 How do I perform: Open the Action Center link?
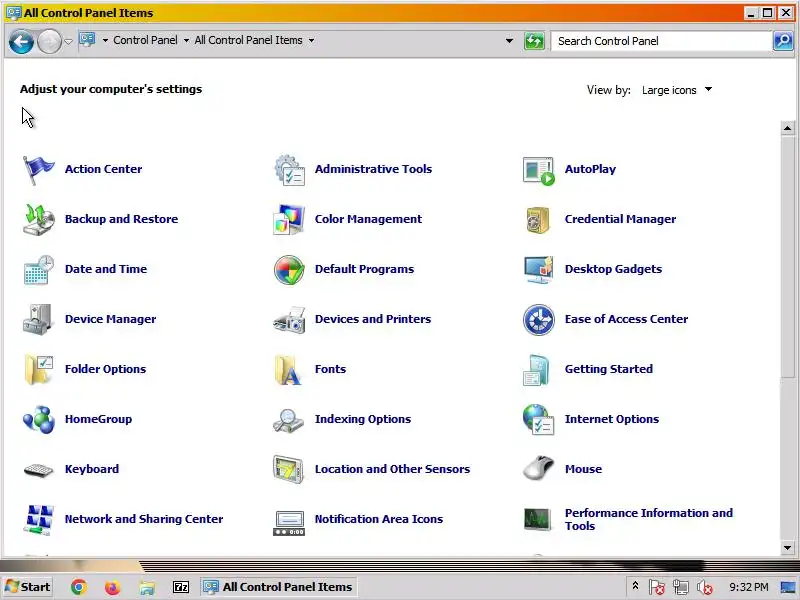pos(103,169)
